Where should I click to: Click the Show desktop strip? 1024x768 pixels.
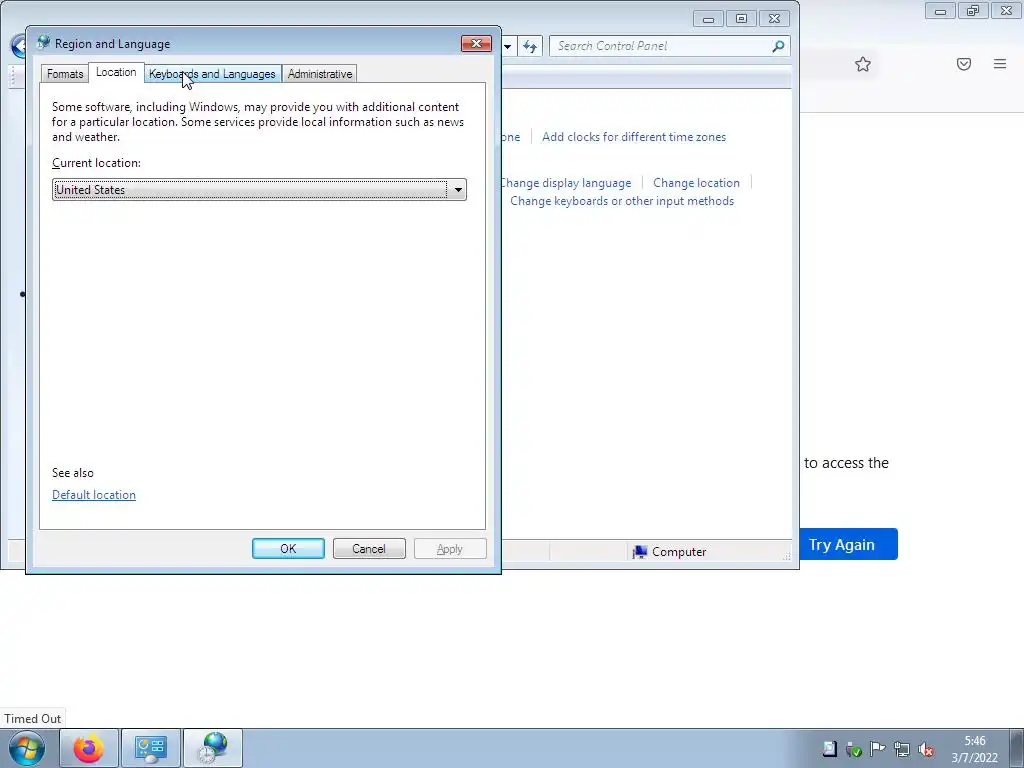pos(1017,748)
